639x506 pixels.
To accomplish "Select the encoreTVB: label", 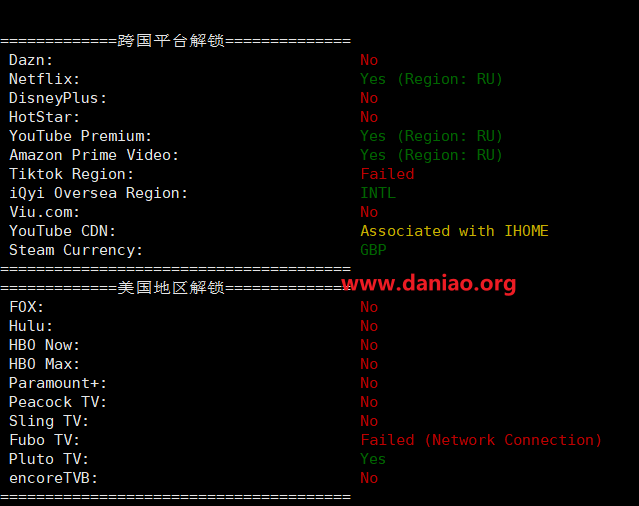I will pos(53,478).
